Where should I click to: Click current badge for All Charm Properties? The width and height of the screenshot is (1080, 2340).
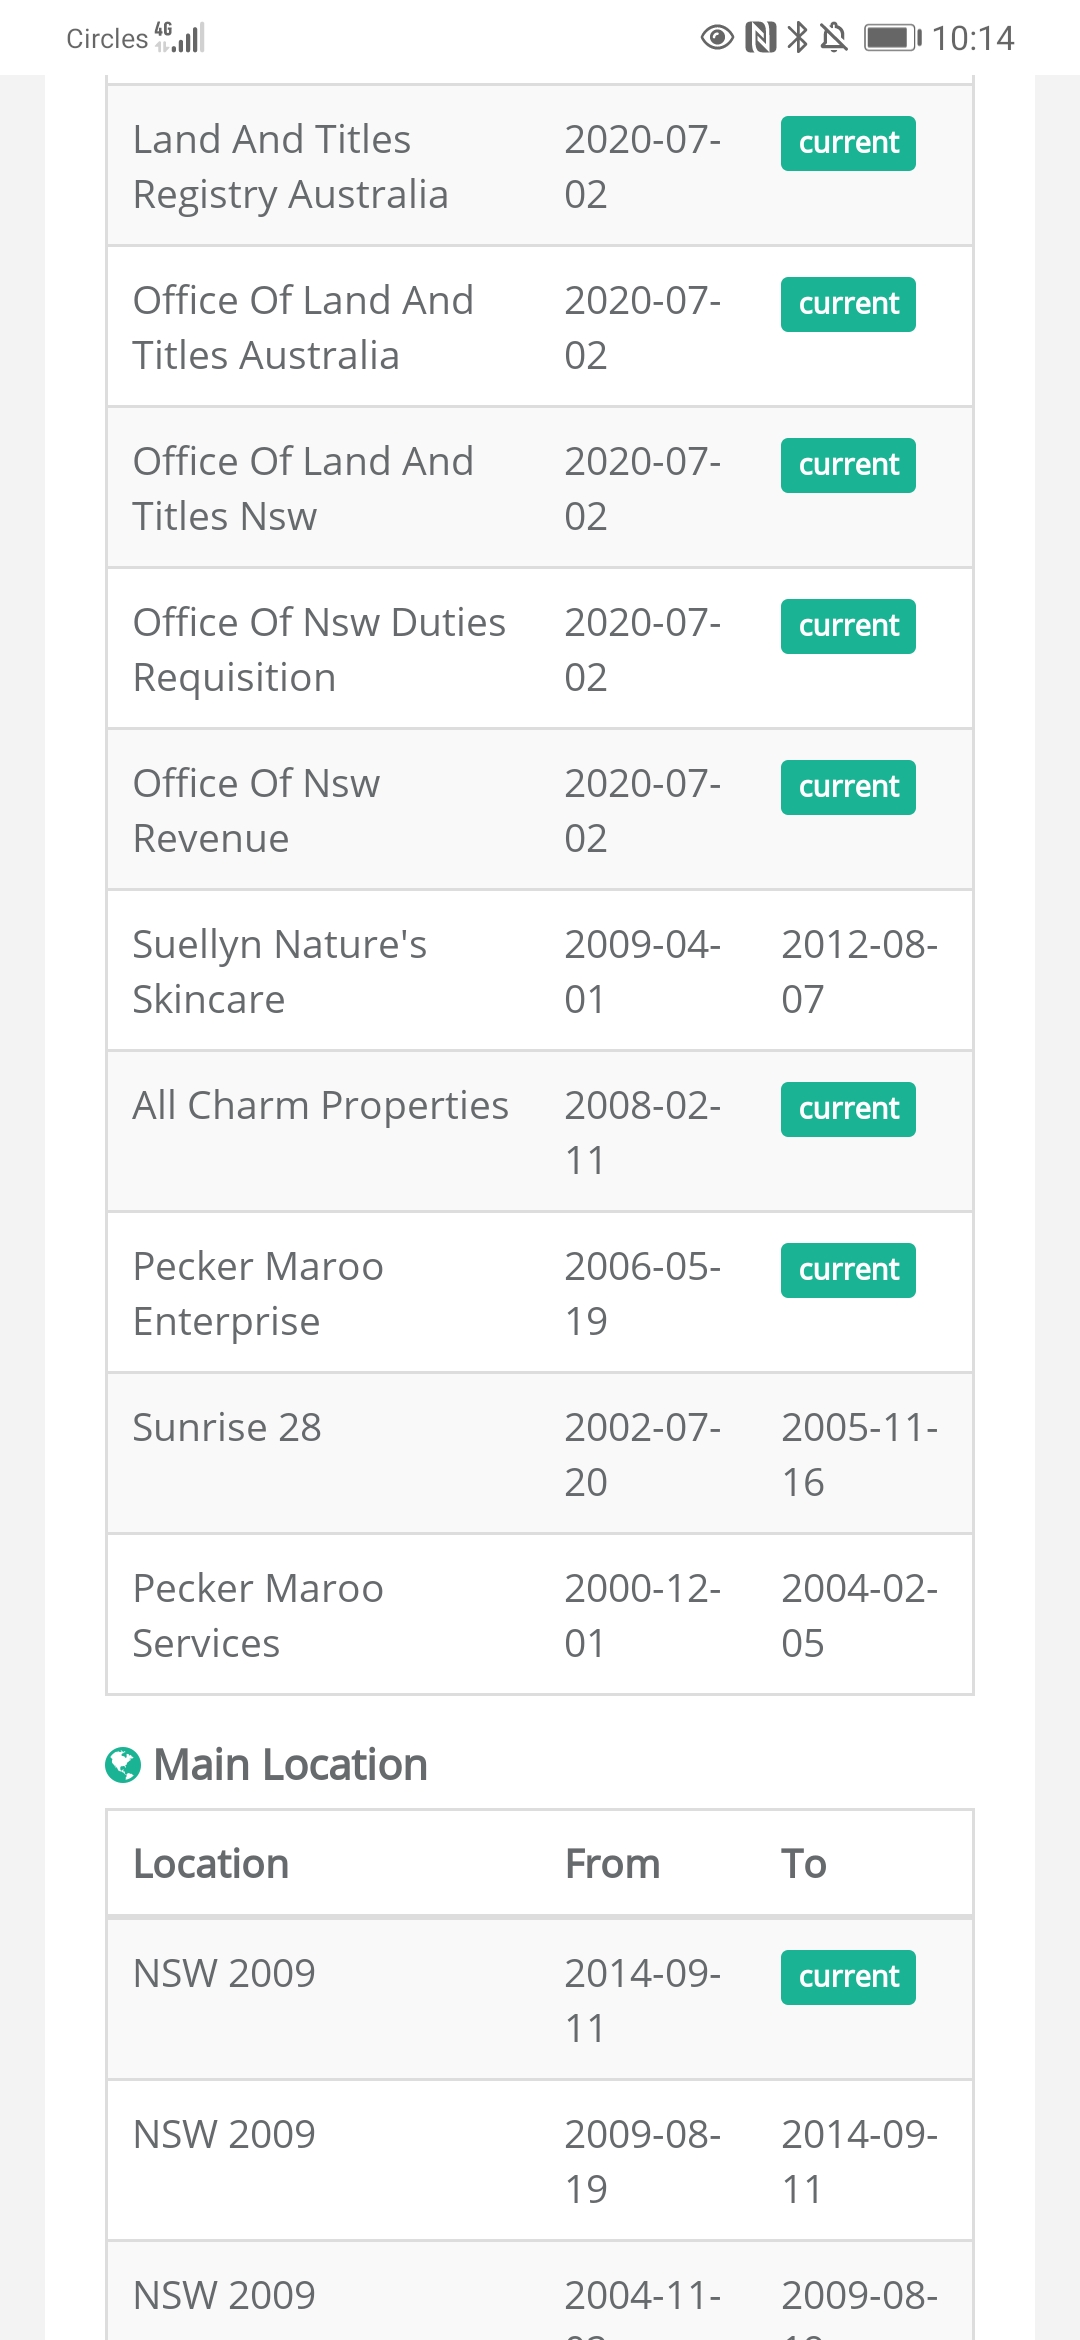pos(848,1109)
